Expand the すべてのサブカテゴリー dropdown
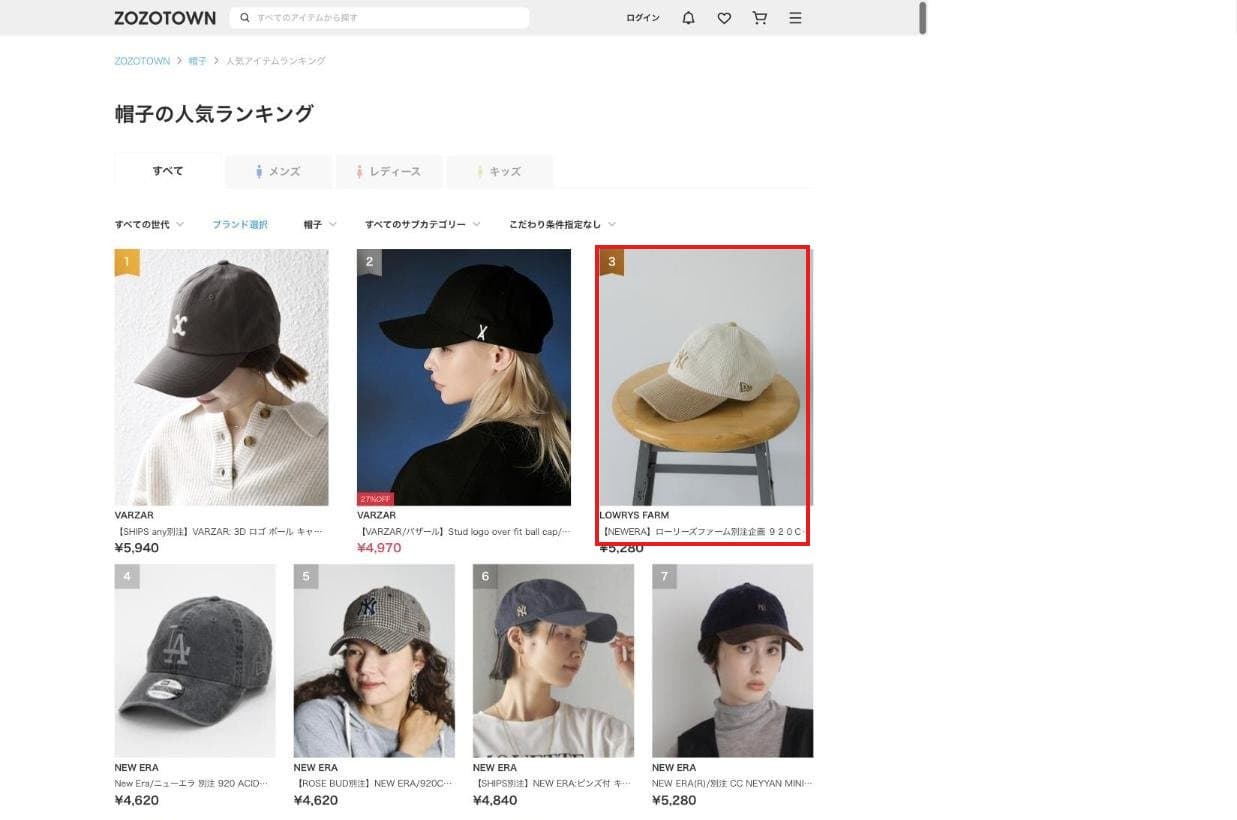This screenshot has height=820, width=1237. (423, 225)
